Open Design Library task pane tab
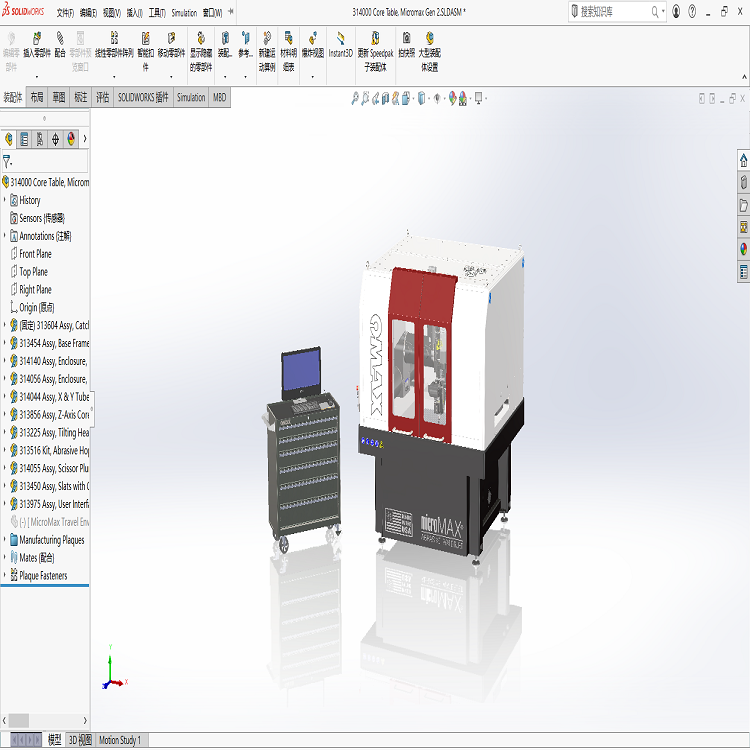The height and width of the screenshot is (750, 750). [743, 182]
